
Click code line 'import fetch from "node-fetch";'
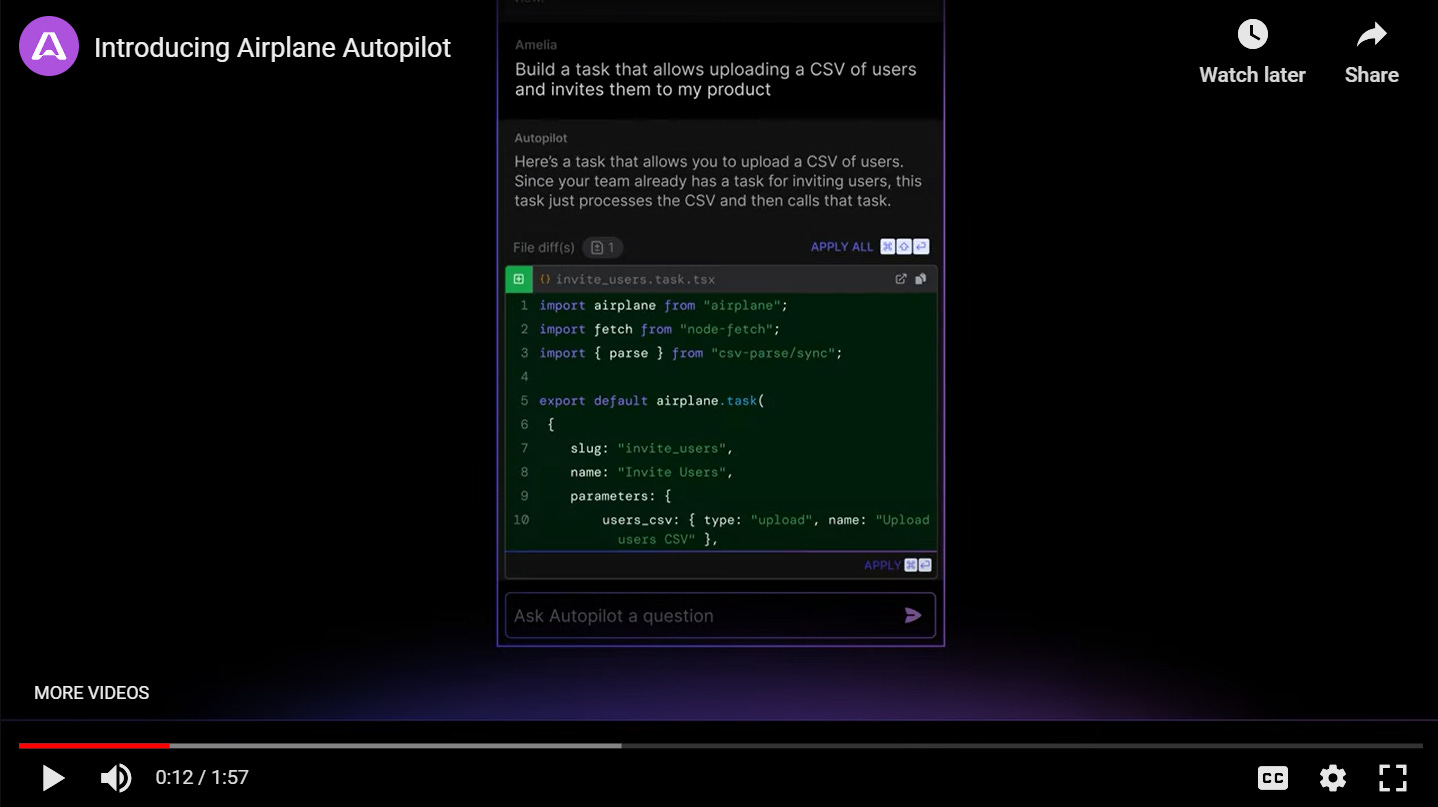pyautogui.click(x=659, y=329)
